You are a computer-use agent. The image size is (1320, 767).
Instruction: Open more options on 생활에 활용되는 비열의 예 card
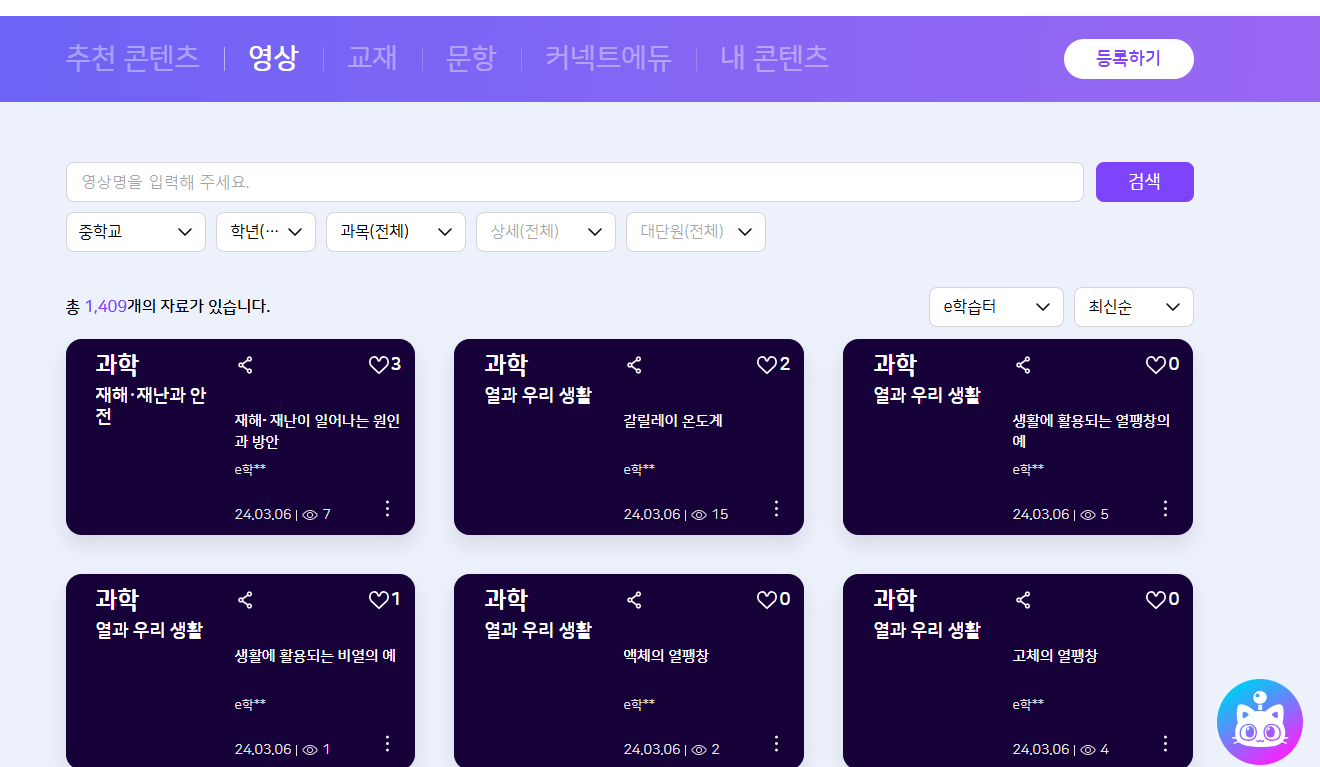(387, 743)
